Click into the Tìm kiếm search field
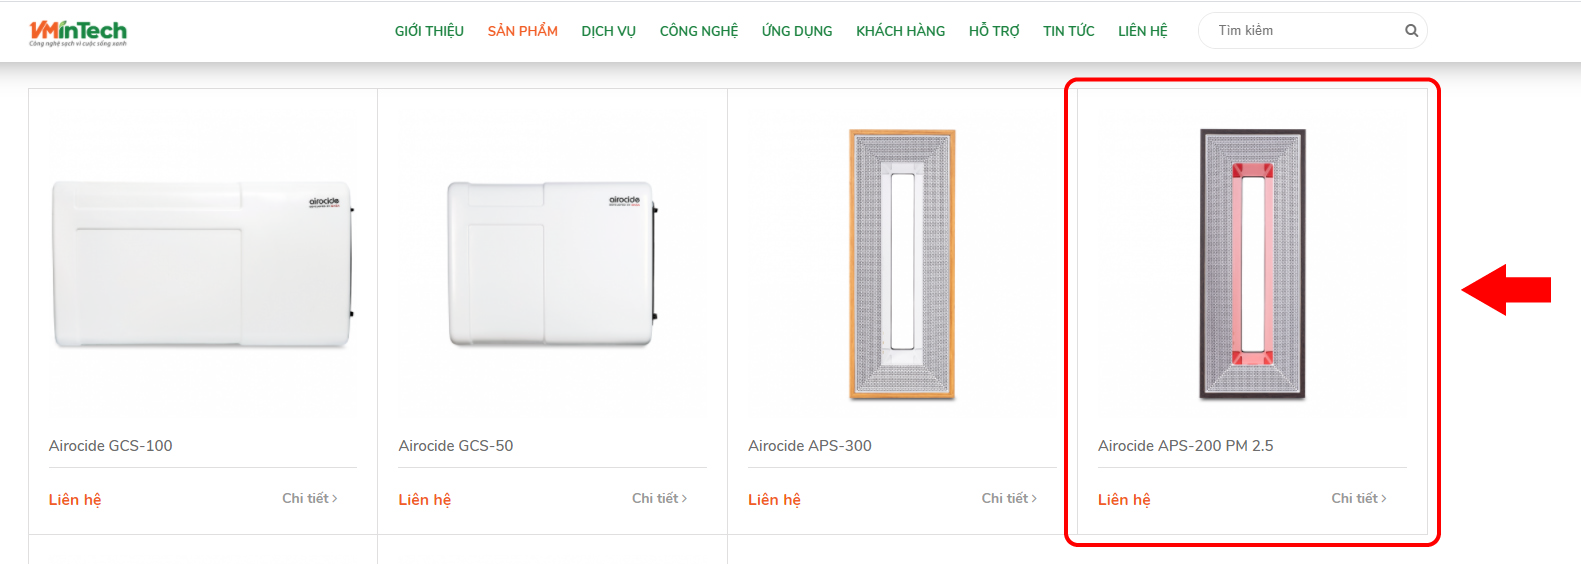1581x564 pixels. pyautogui.click(x=1300, y=31)
